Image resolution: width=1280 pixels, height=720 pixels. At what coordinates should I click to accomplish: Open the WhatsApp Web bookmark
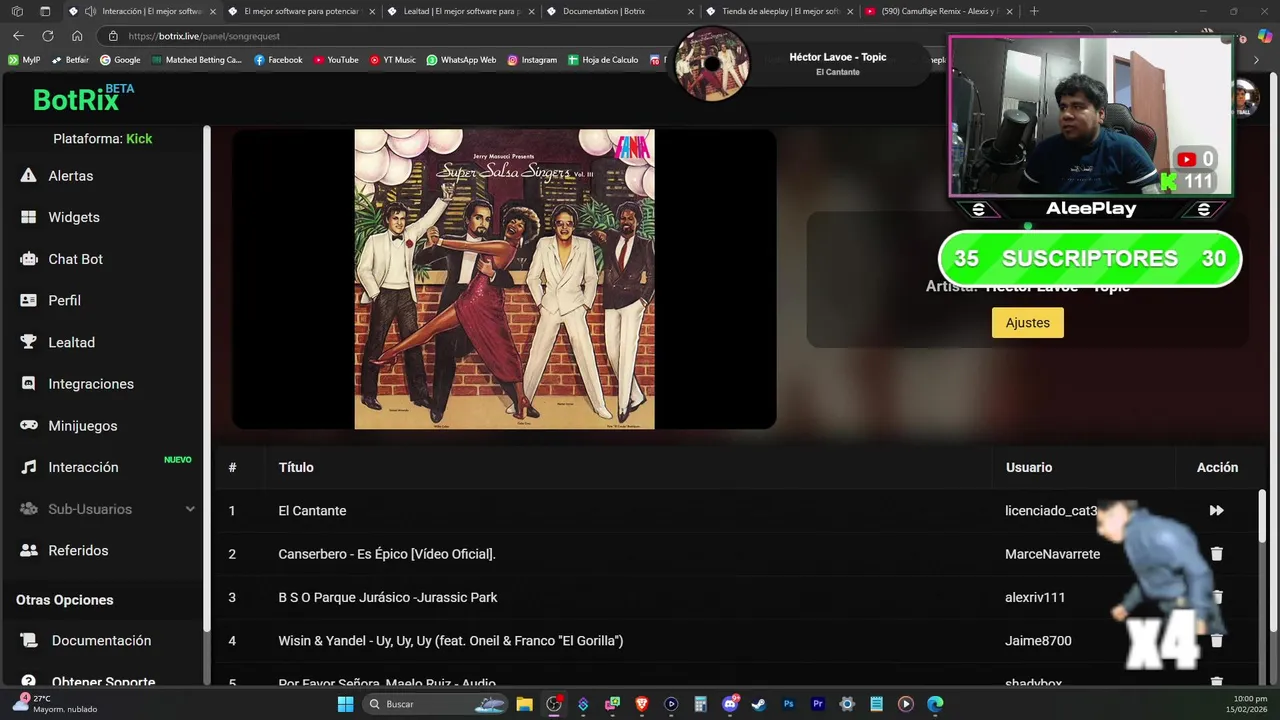point(461,60)
